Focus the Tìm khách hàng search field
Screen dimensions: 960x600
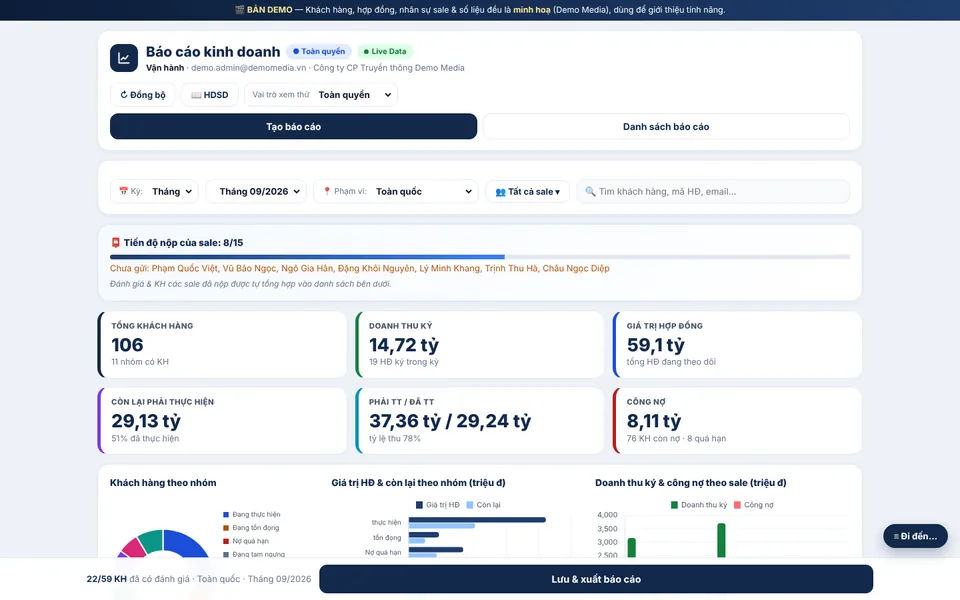(713, 192)
